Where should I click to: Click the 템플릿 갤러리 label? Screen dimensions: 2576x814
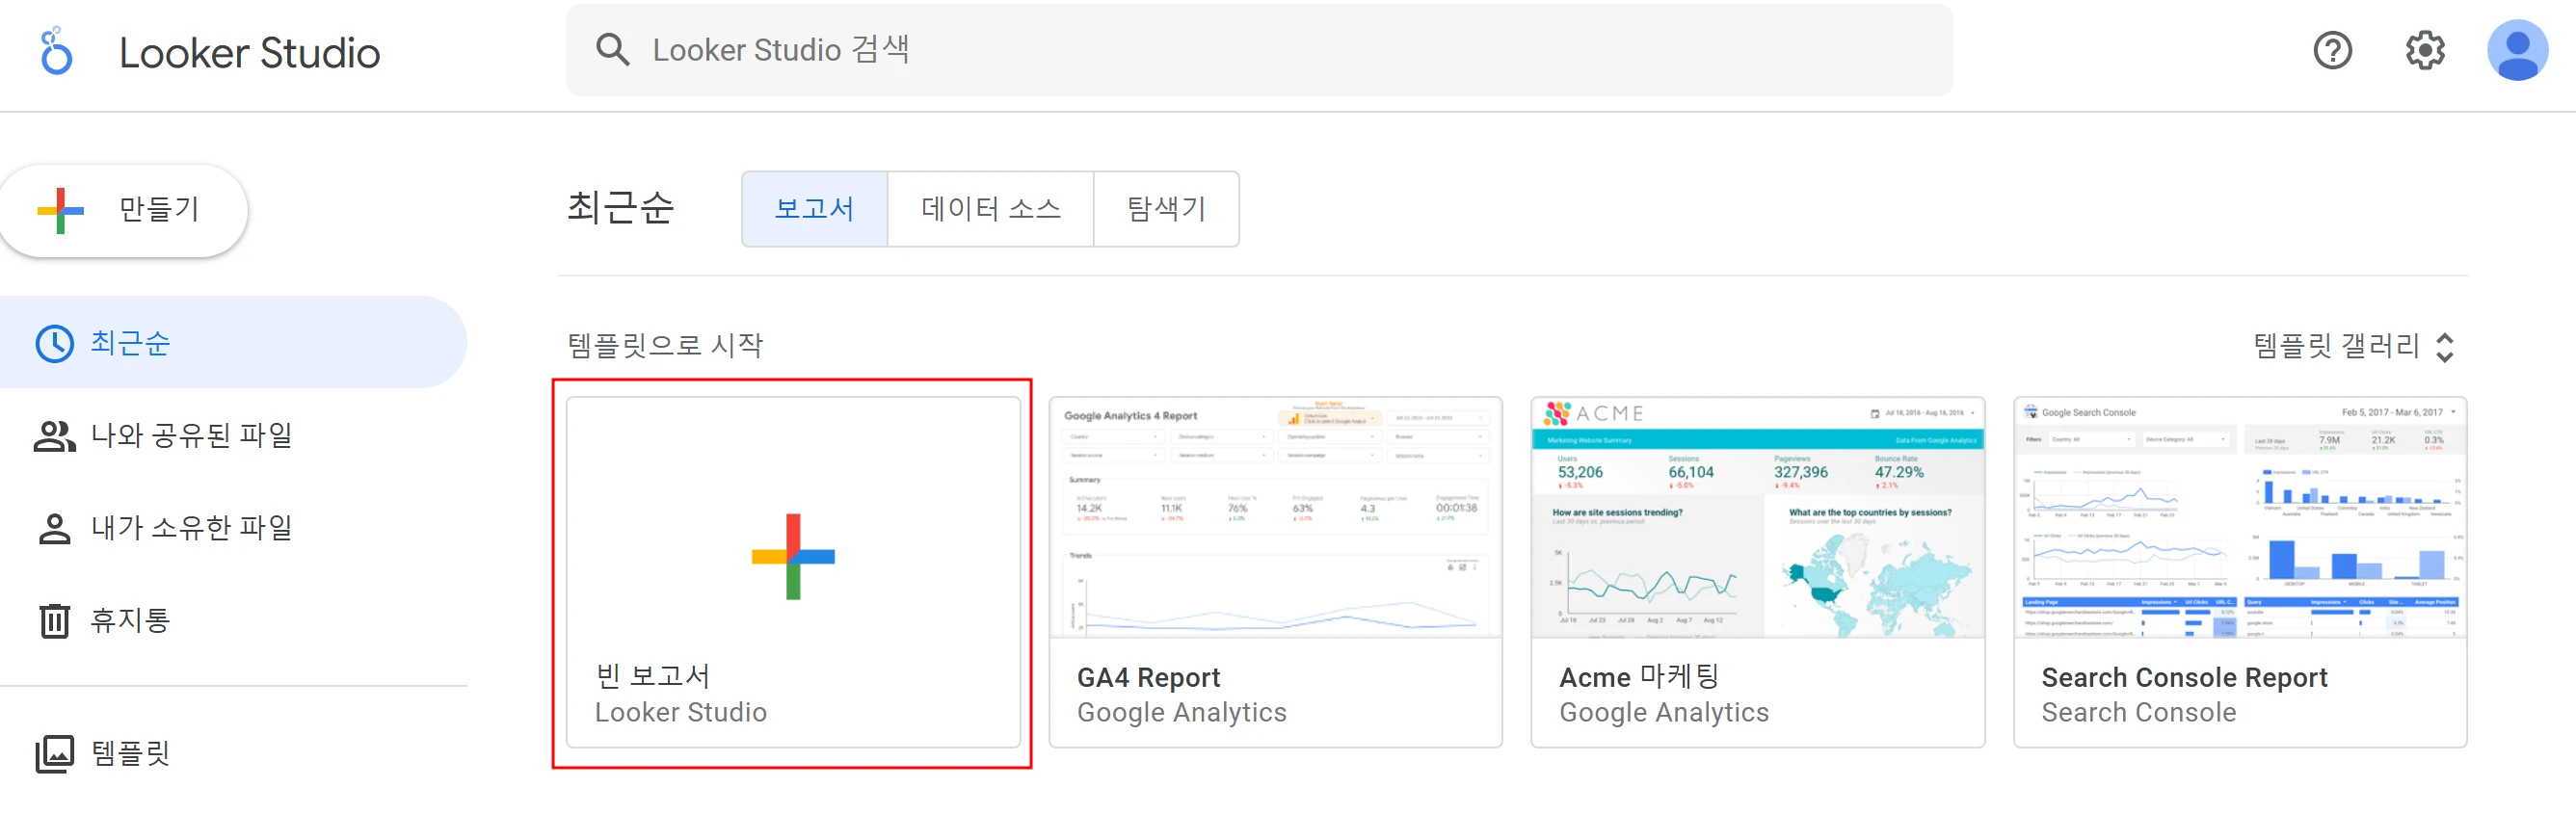pos(2335,346)
